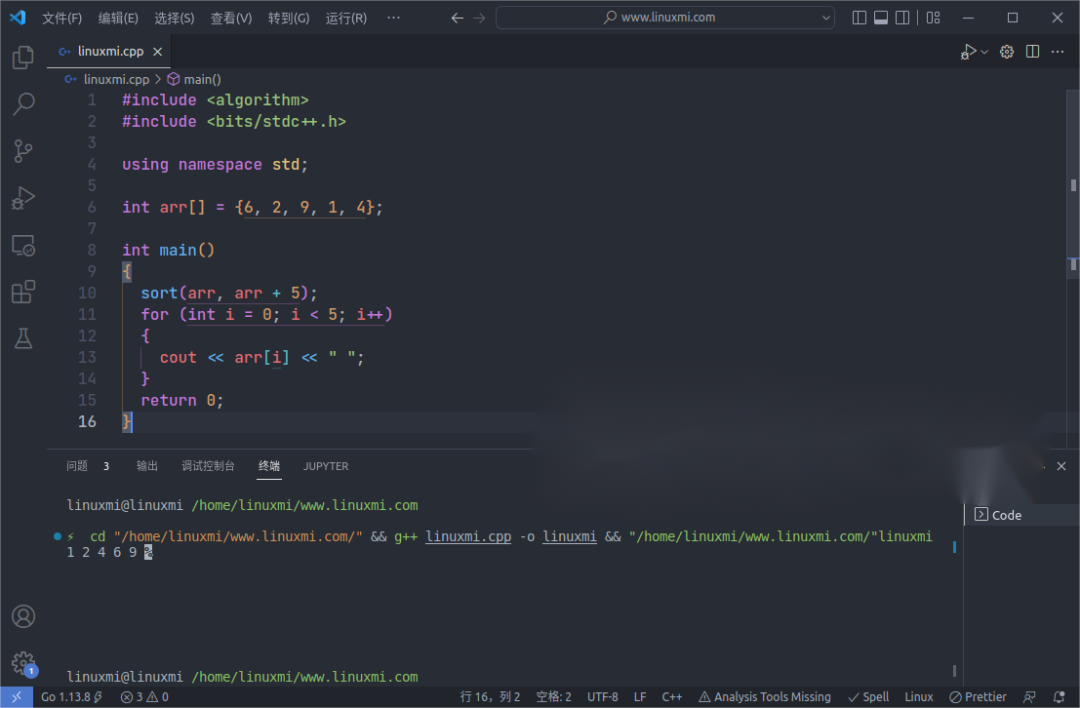This screenshot has width=1080, height=708.
Task: Click the Linux configuration status item
Action: tap(919, 697)
